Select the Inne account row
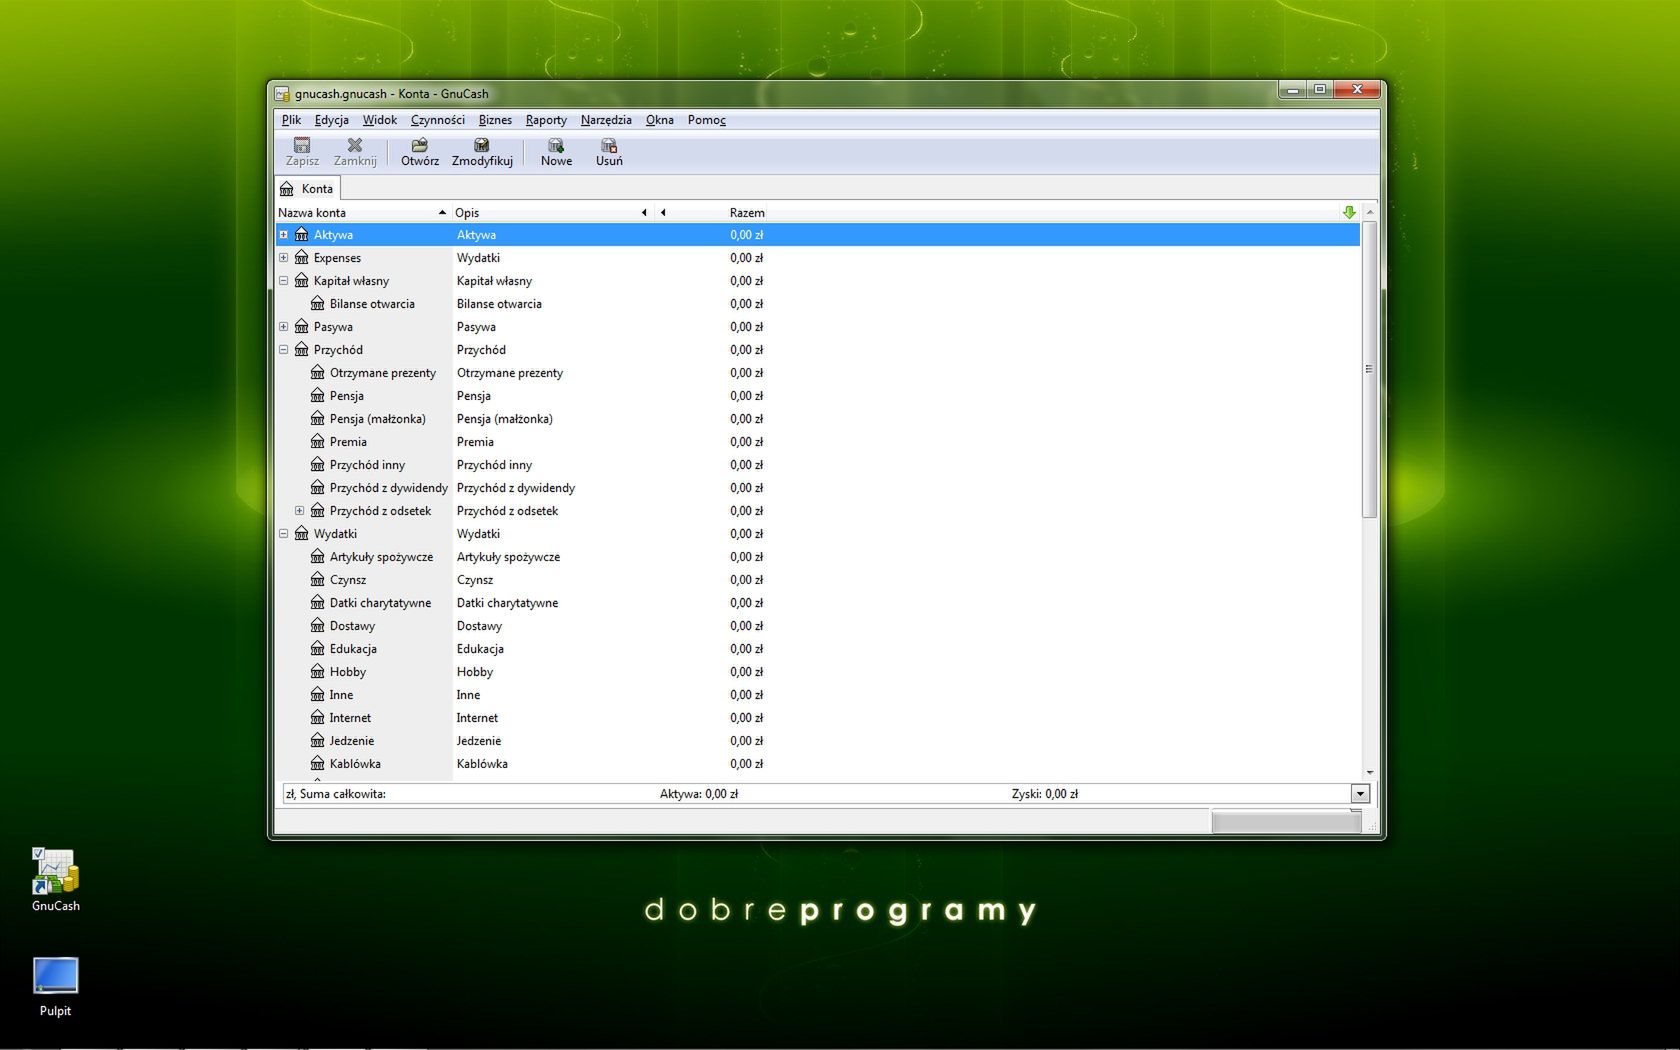 (817, 695)
